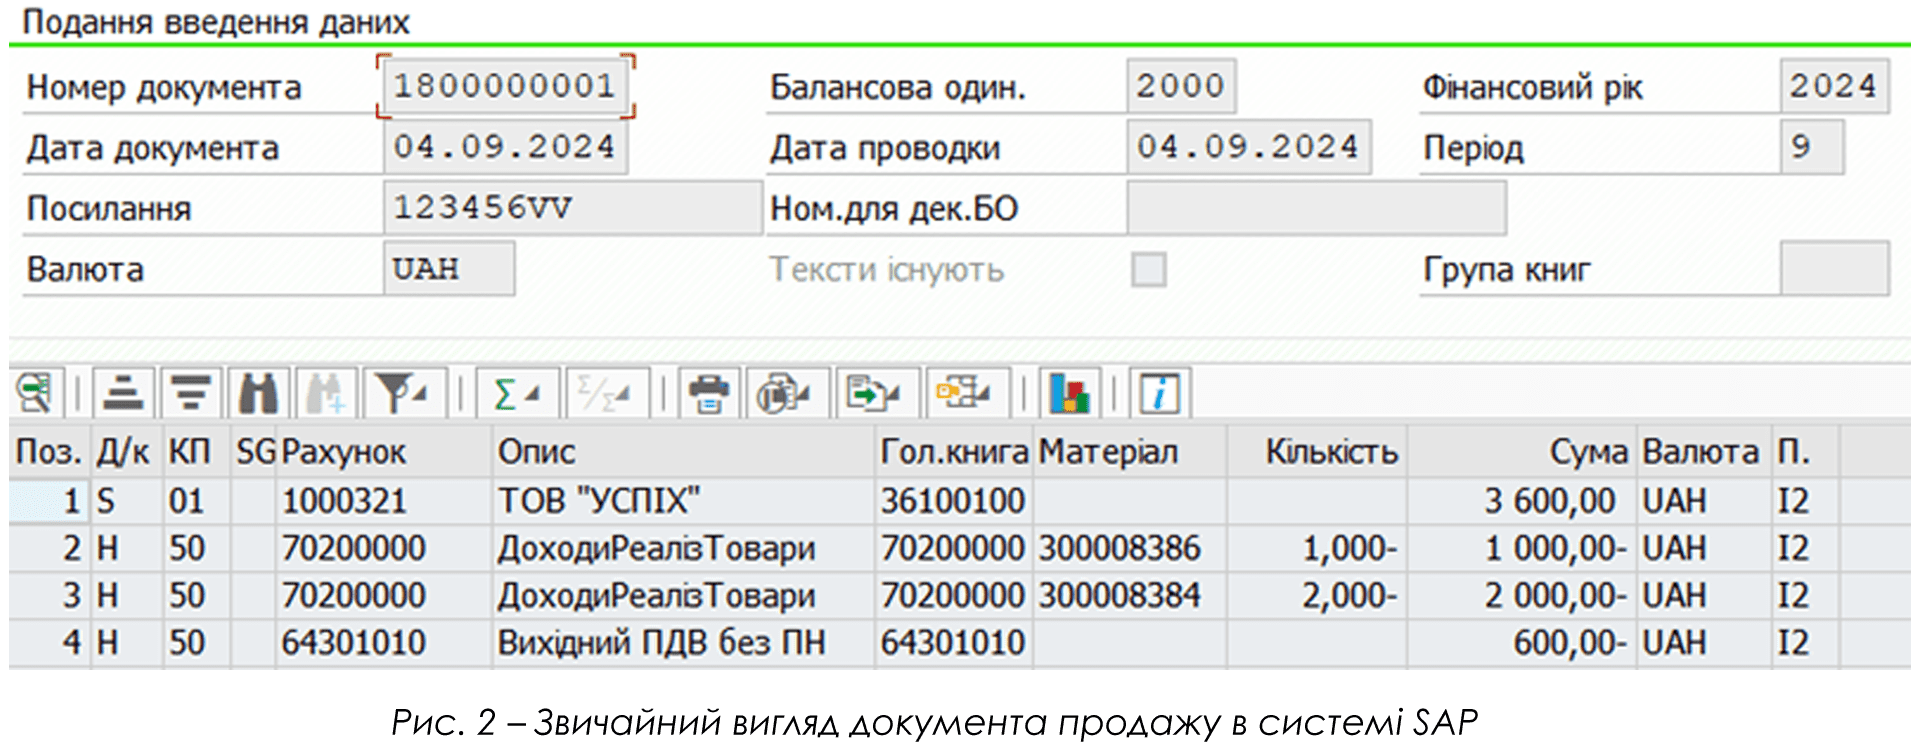Viewport: 1920px width, 749px height.
Task: Toggle the 'Тексти існують' checkbox
Action: [1148, 270]
